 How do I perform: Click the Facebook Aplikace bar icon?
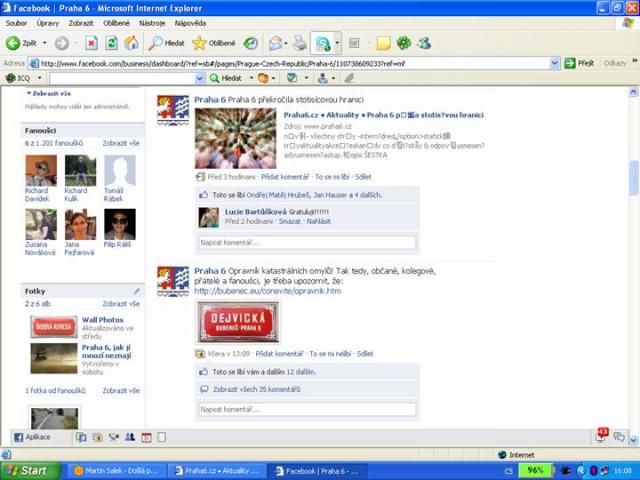32,437
